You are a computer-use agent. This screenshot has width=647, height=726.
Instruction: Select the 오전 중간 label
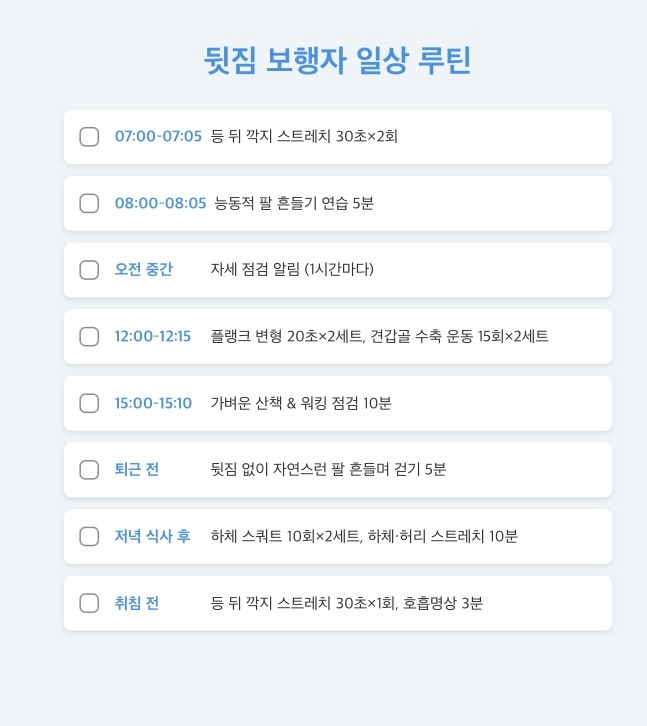coord(144,269)
